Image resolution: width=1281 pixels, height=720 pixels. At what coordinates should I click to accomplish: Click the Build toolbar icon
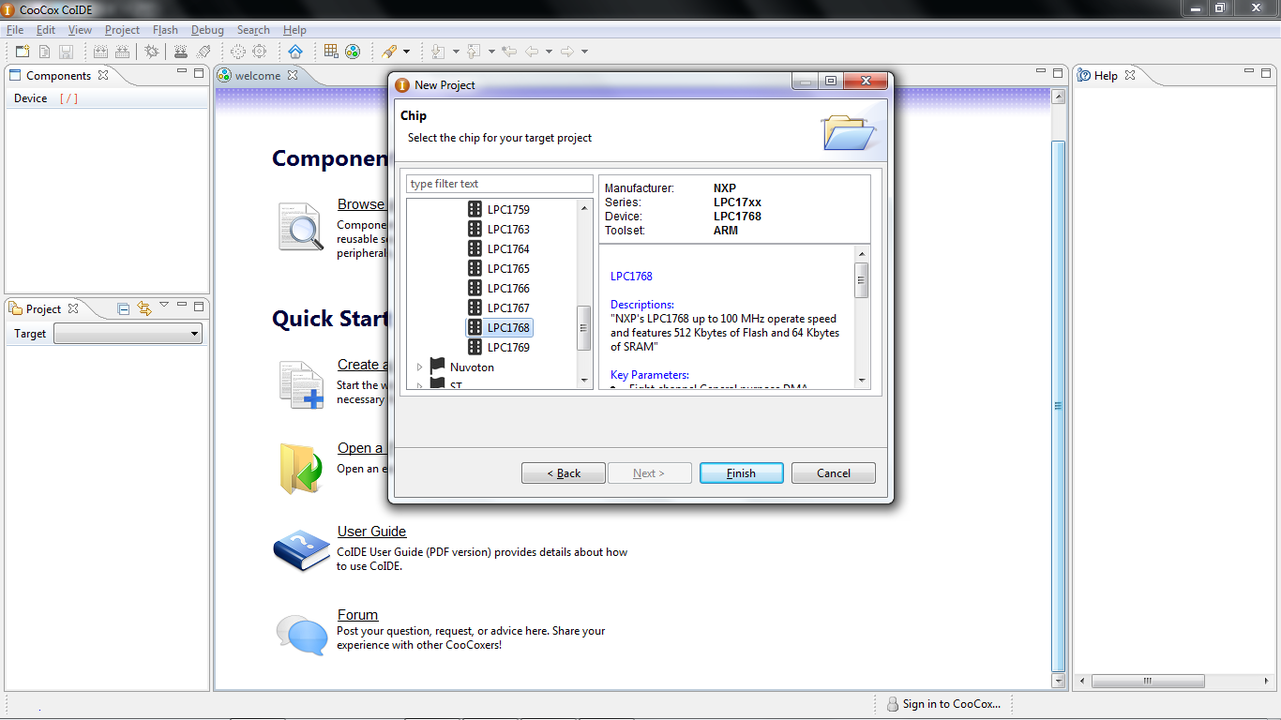pos(100,51)
